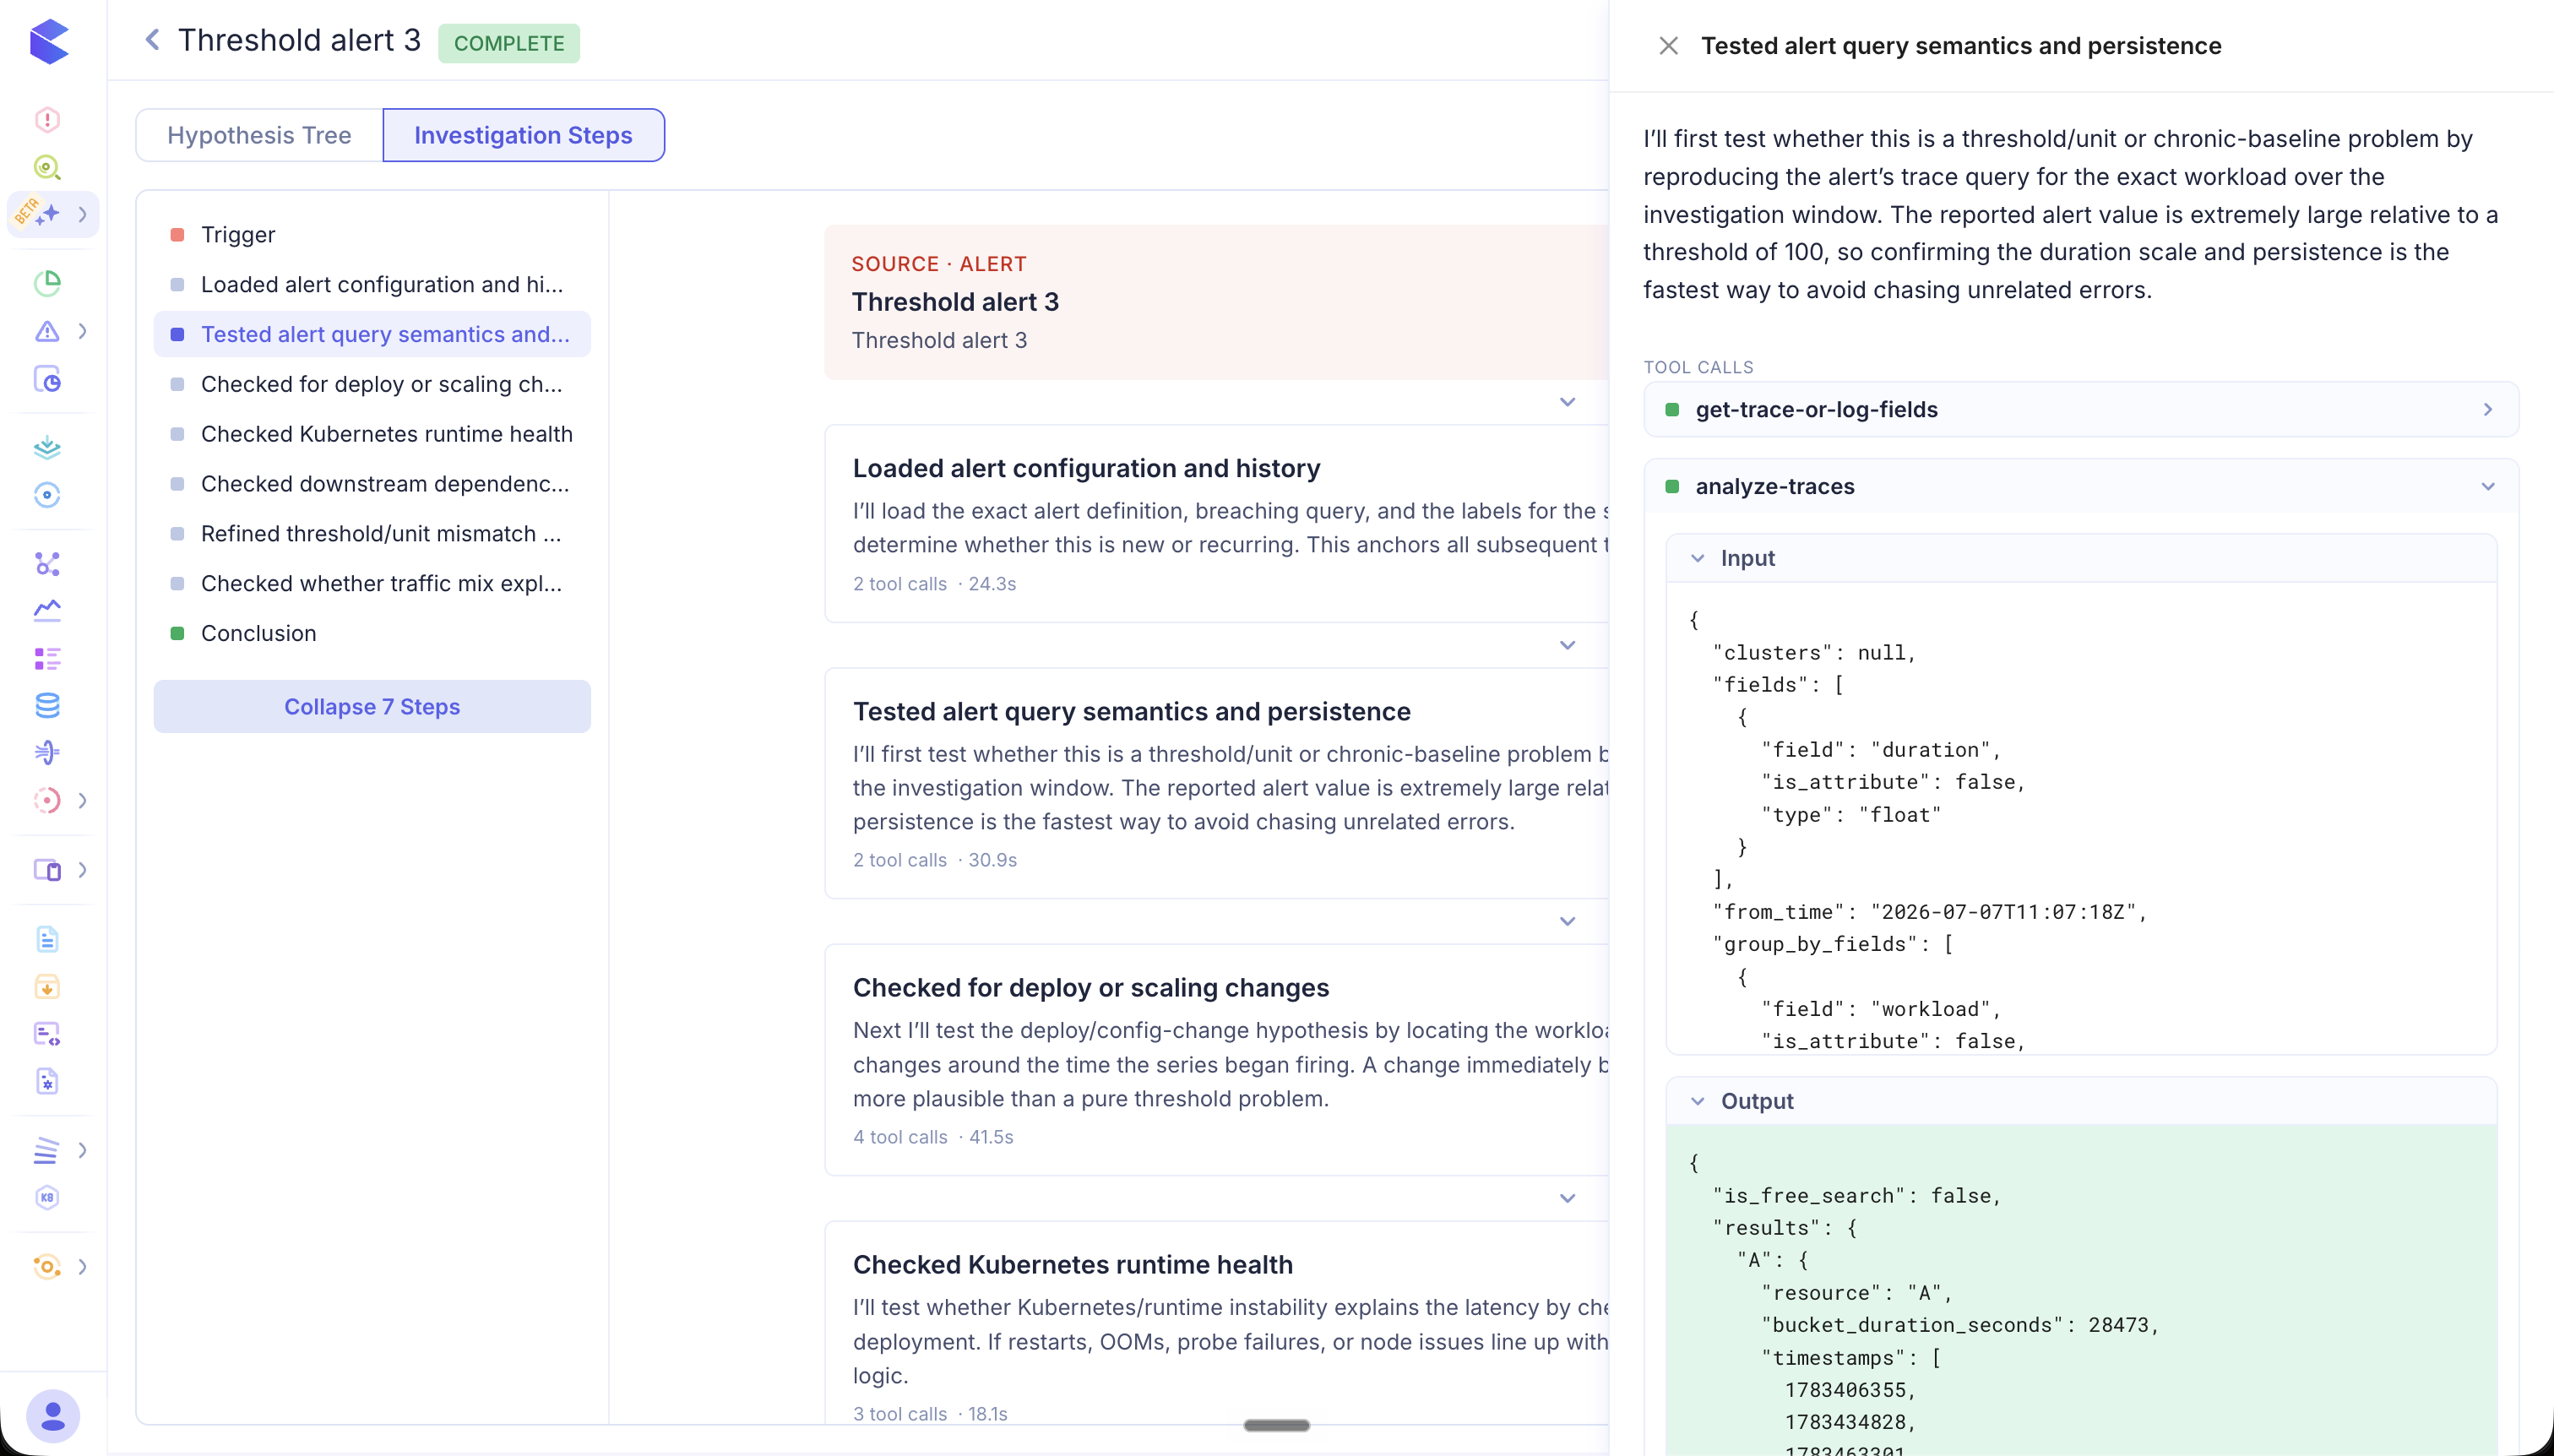Open the alerts exclamation icon in sidebar

pyautogui.click(x=47, y=120)
